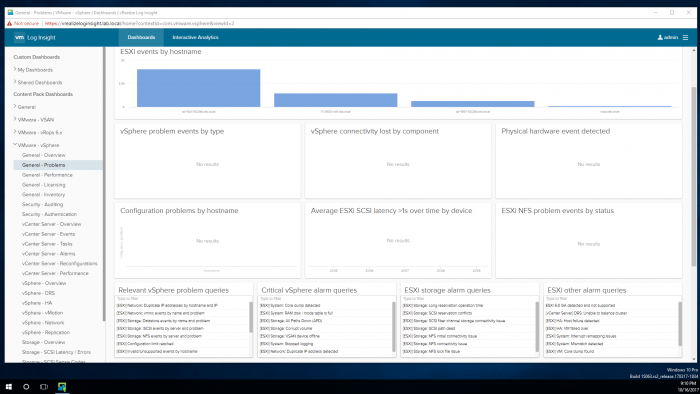Viewport: 700px width, 394px height.
Task: Open the Core dump detected query
Action: pyautogui.click(x=290, y=305)
